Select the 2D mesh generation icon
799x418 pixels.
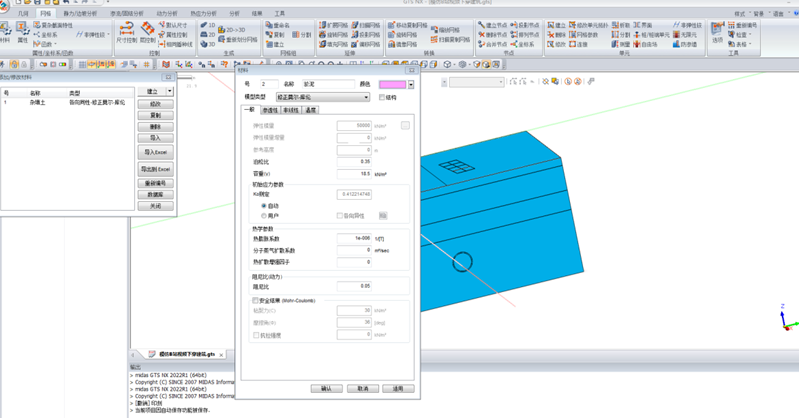point(208,35)
